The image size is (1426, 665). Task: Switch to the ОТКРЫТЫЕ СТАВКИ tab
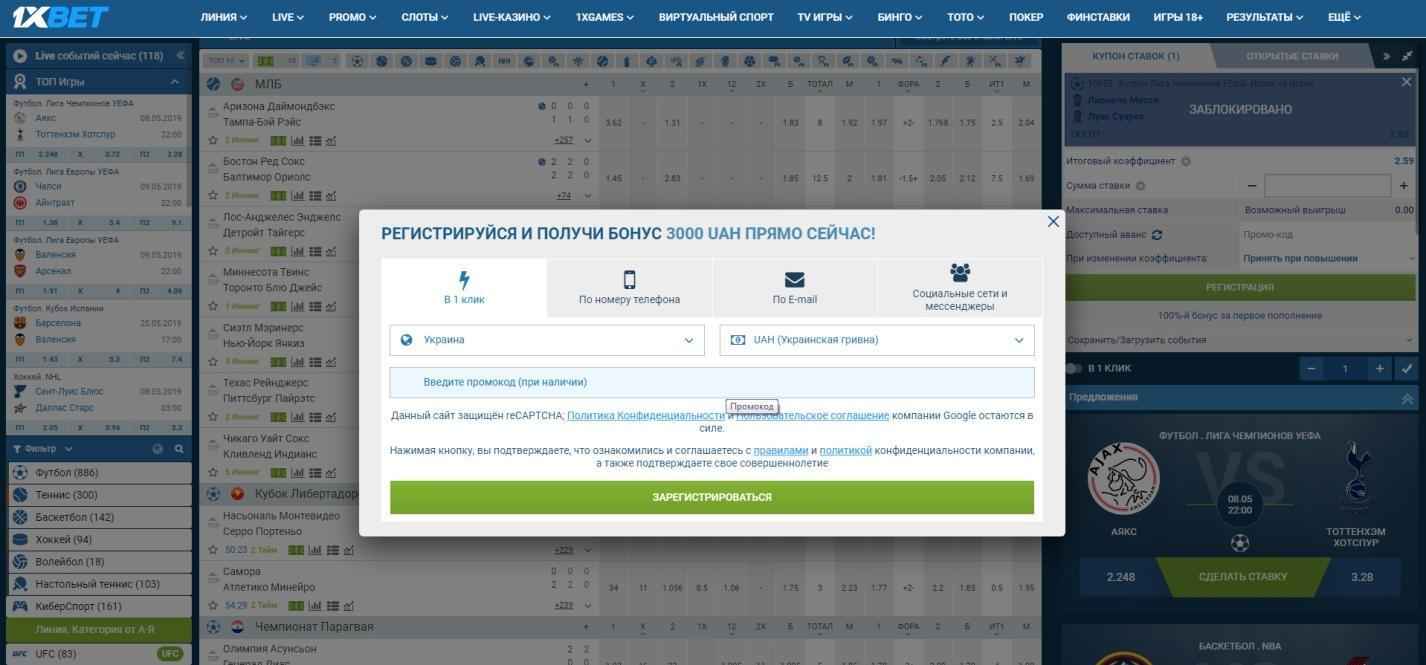pyautogui.click(x=1292, y=56)
